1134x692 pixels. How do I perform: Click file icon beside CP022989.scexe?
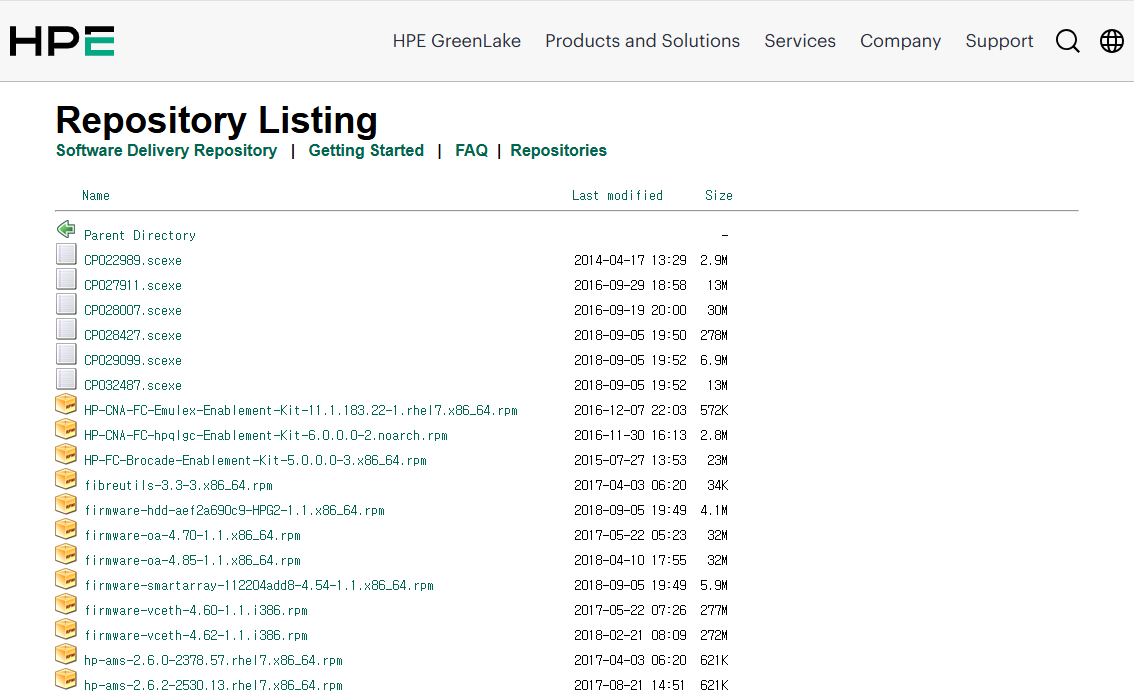(x=66, y=254)
